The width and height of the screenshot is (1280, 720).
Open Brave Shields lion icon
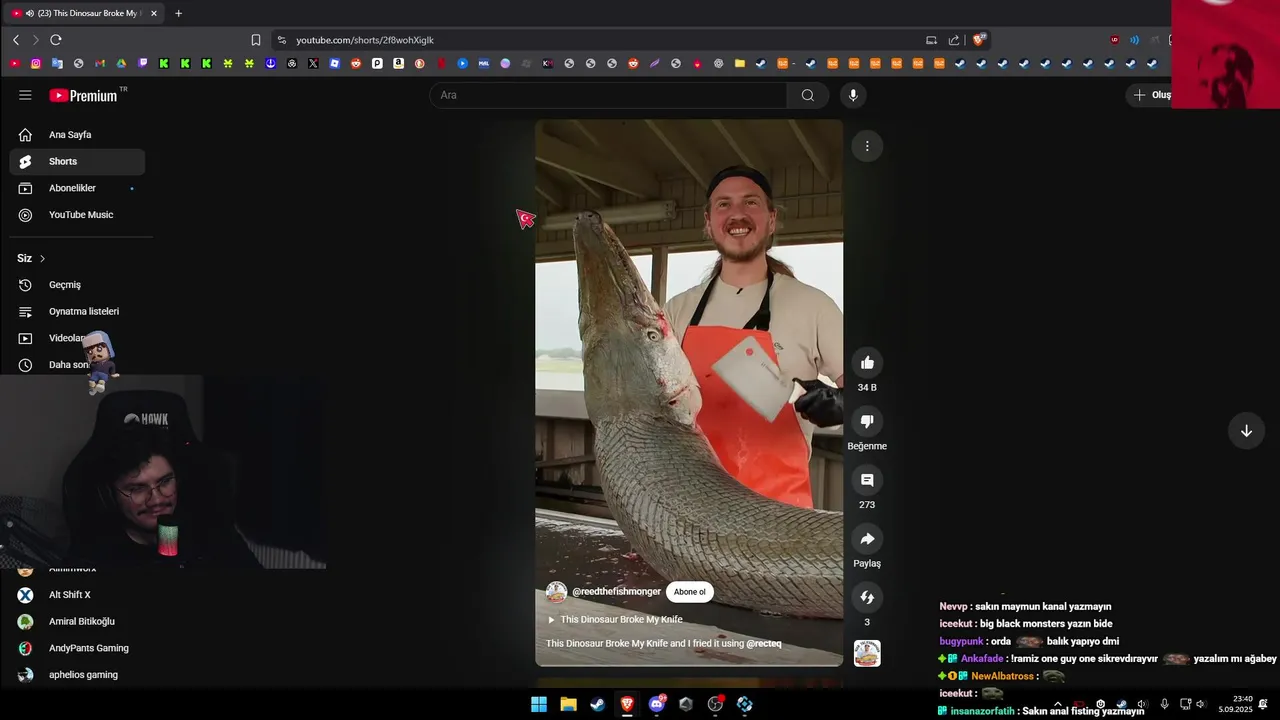click(x=979, y=40)
